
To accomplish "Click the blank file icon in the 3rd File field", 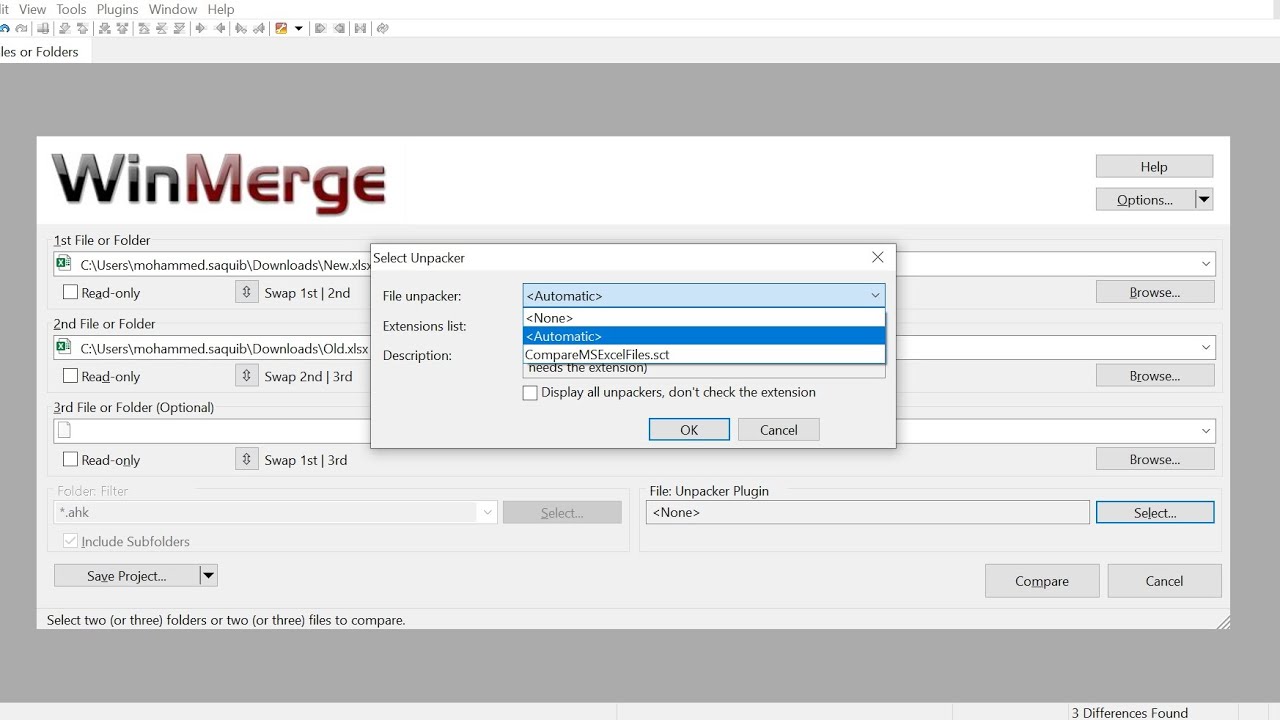I will pos(64,431).
